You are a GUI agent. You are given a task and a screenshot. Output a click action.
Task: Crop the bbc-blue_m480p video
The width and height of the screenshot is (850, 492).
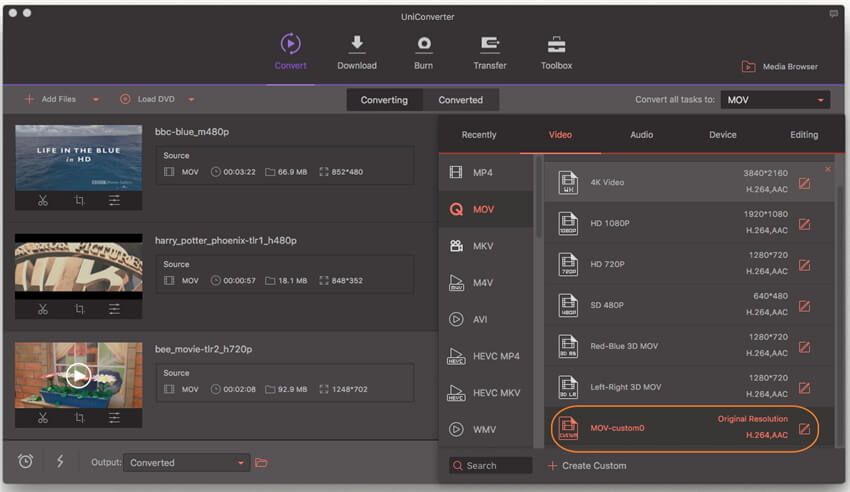(x=79, y=200)
